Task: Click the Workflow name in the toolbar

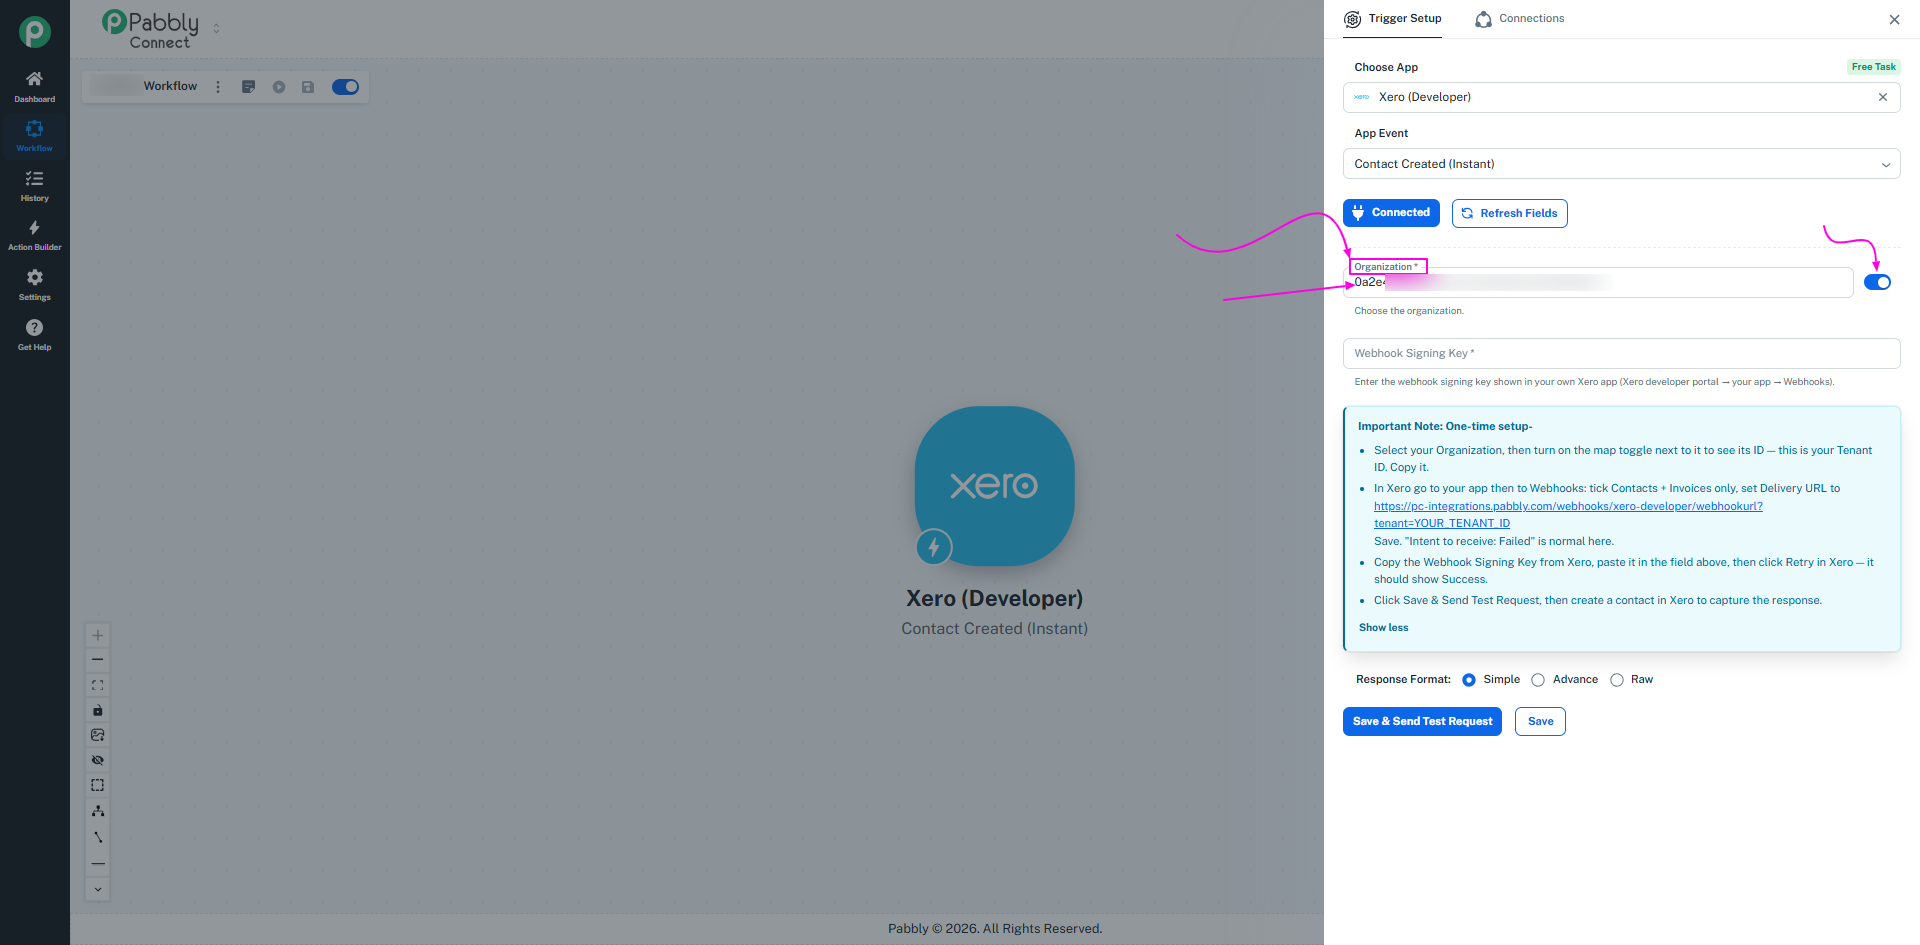Action: [x=170, y=87]
